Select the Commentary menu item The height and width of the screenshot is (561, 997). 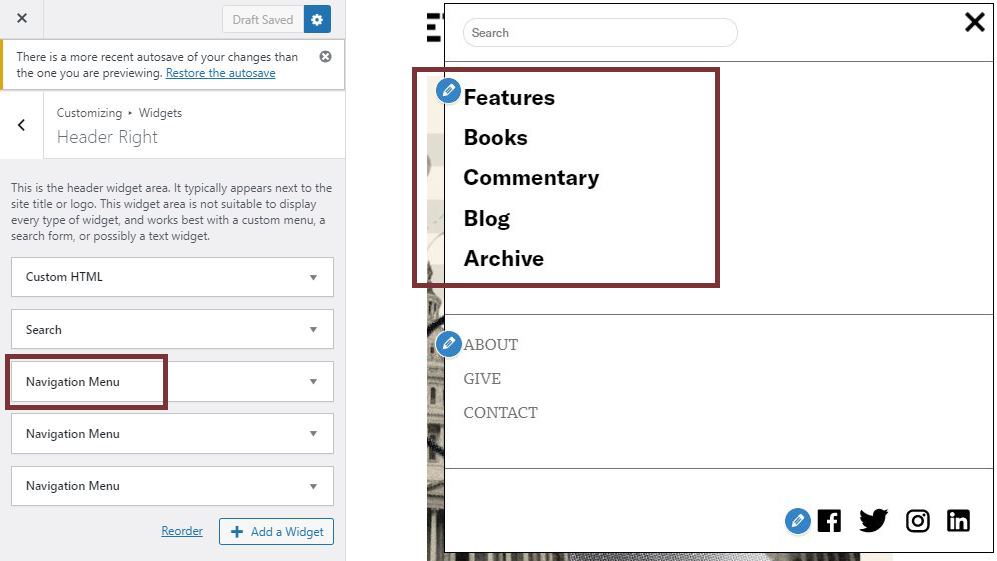coord(531,178)
